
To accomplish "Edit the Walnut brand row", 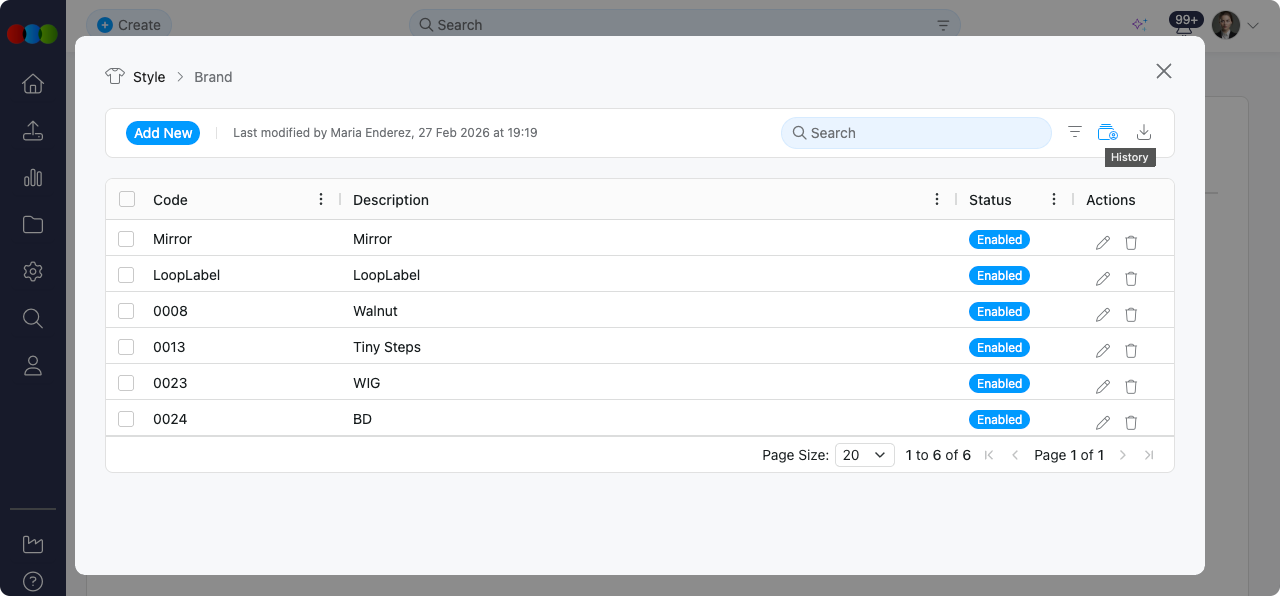I will 1102,314.
